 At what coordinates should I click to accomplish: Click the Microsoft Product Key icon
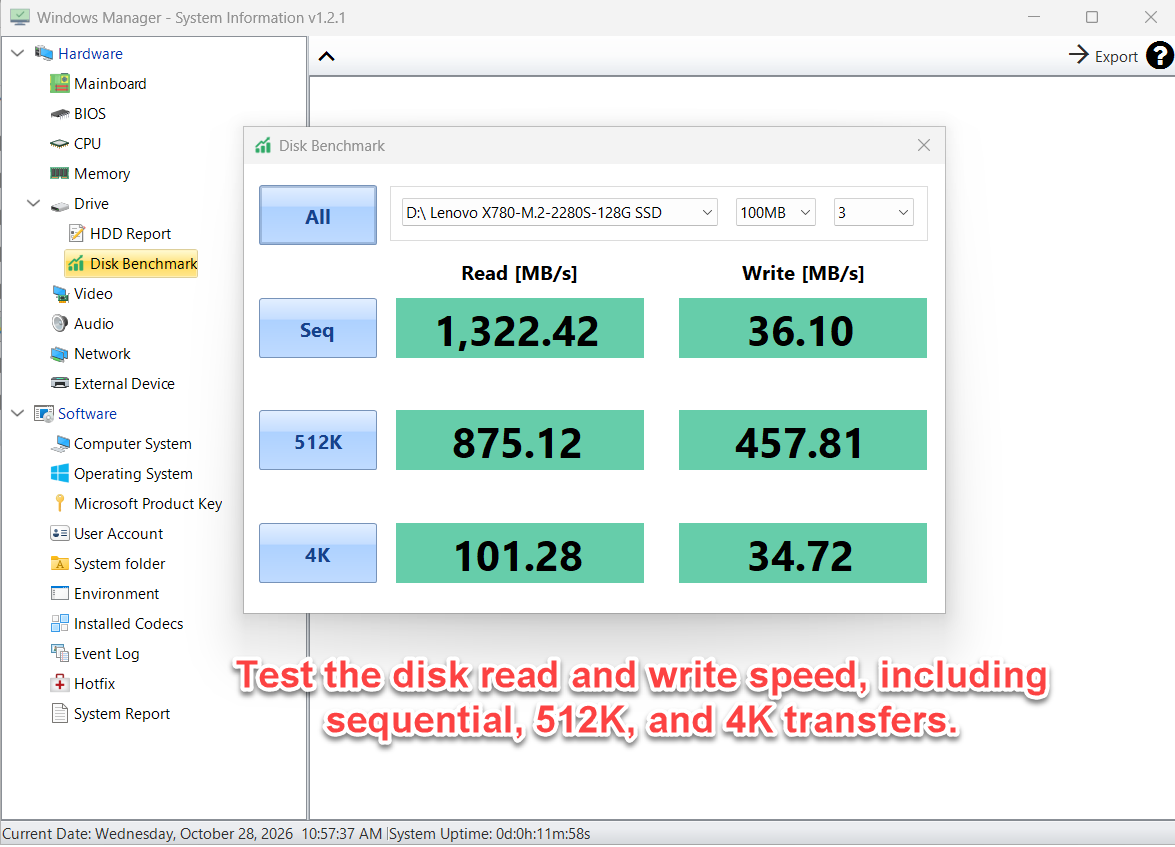(x=59, y=504)
